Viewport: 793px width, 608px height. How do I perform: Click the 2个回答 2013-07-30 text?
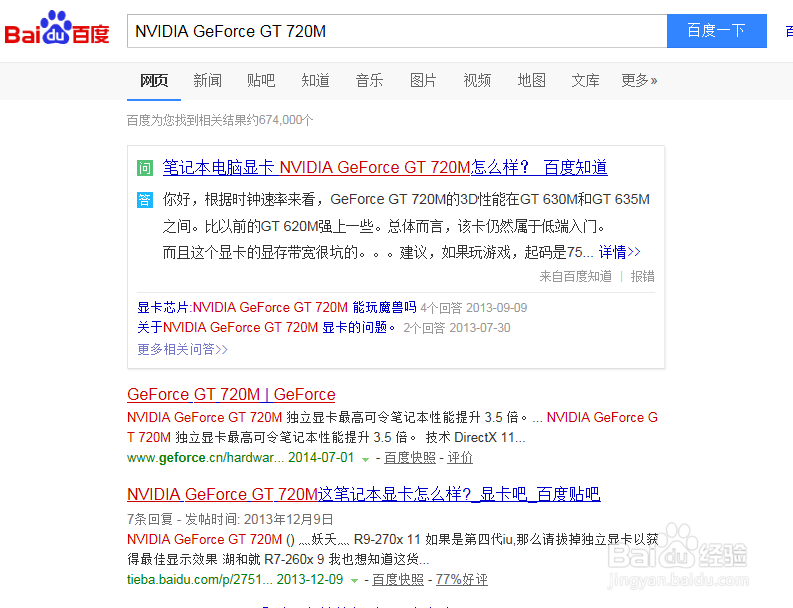click(457, 328)
